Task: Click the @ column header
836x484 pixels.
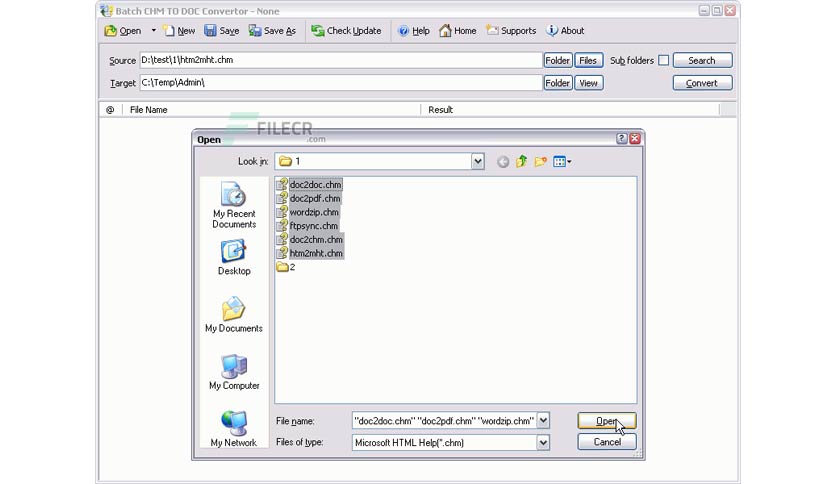Action: [110, 110]
